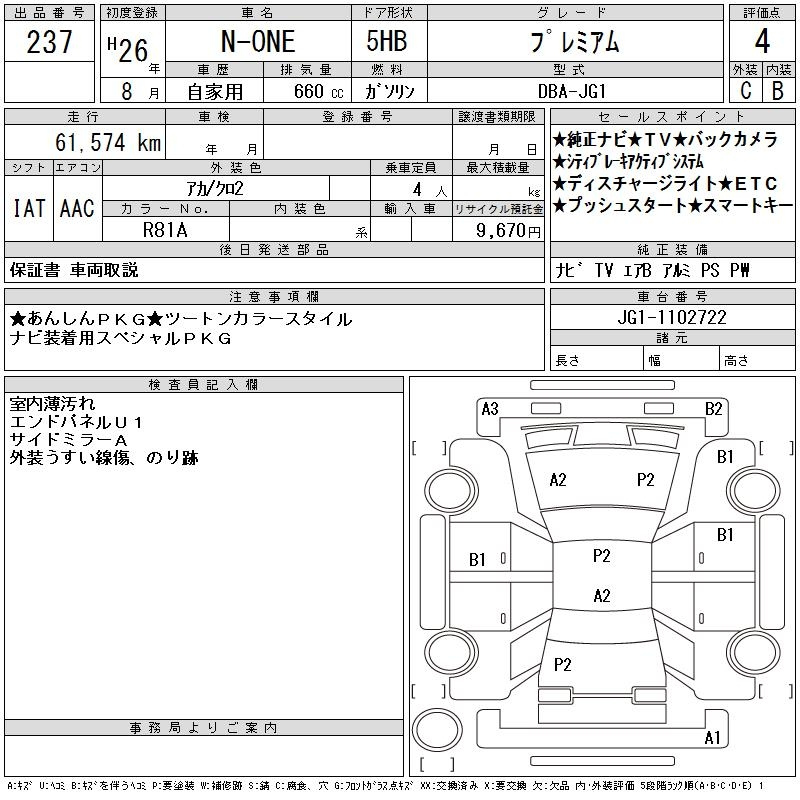
Task: Select the car name "N-ONE"
Action: tap(258, 42)
